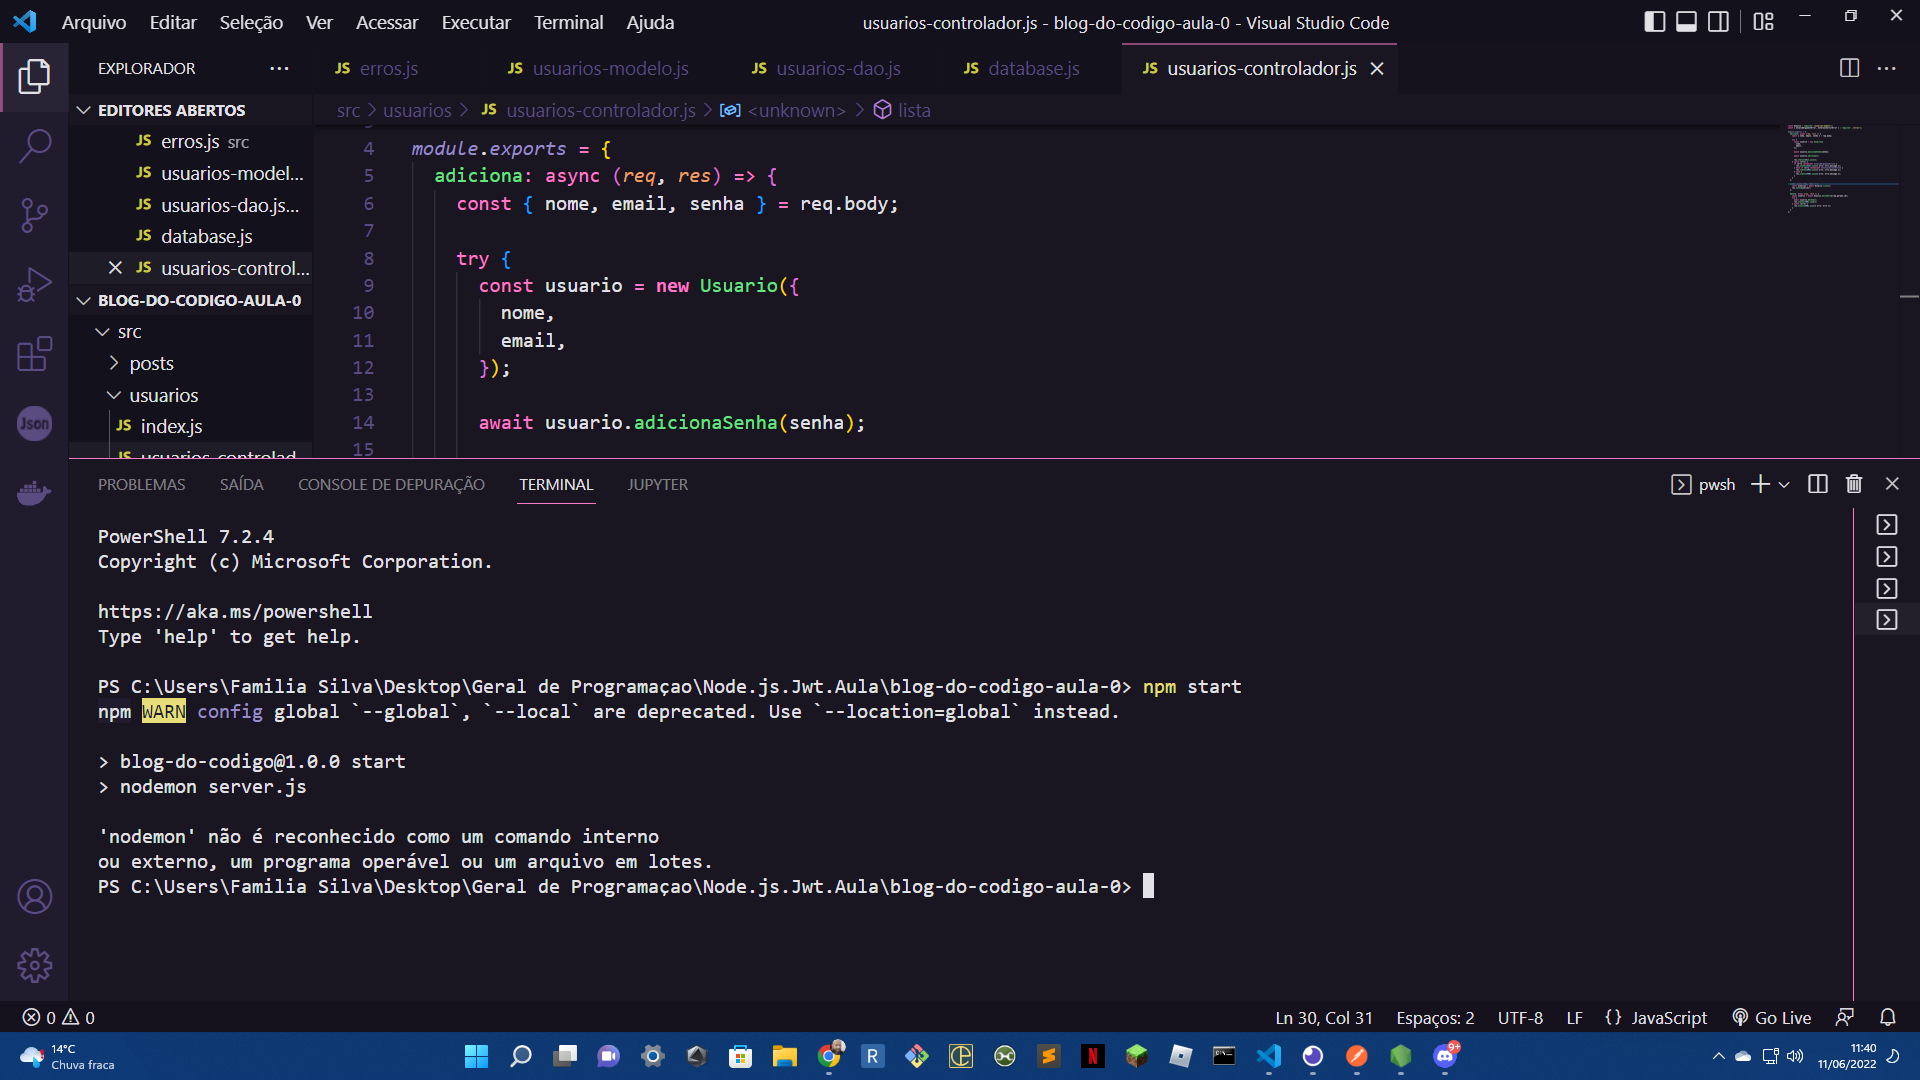Switch to CONSOLE DE DEPURAÇÃO tab
This screenshot has height=1080, width=1920.
pos(391,484)
